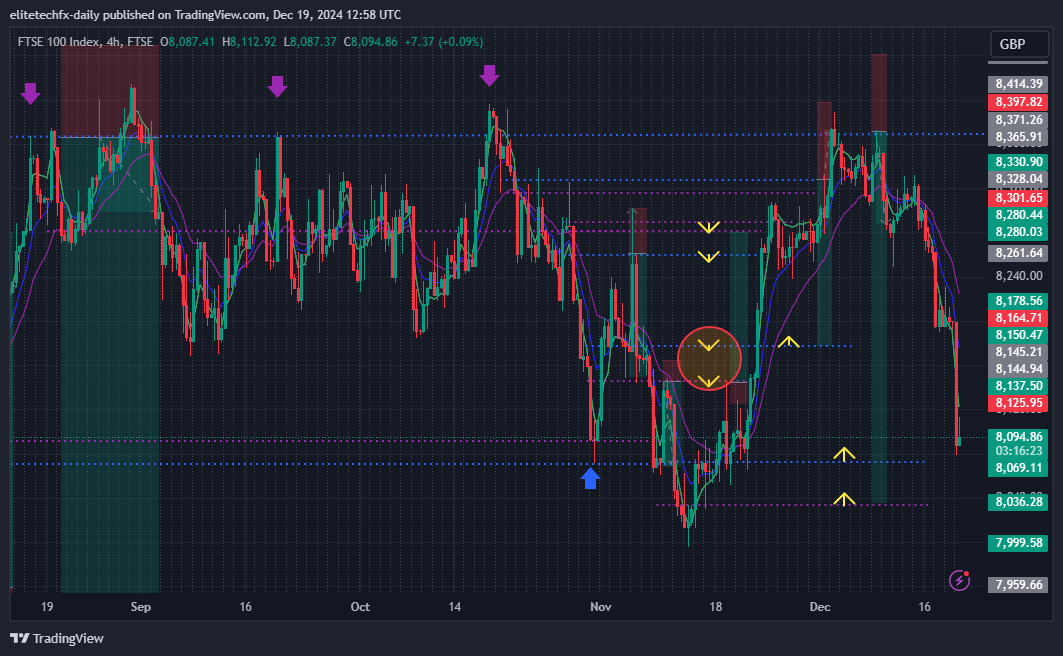1063x656 pixels.
Task: Select the green 8,150.47 price label
Action: 1018,335
